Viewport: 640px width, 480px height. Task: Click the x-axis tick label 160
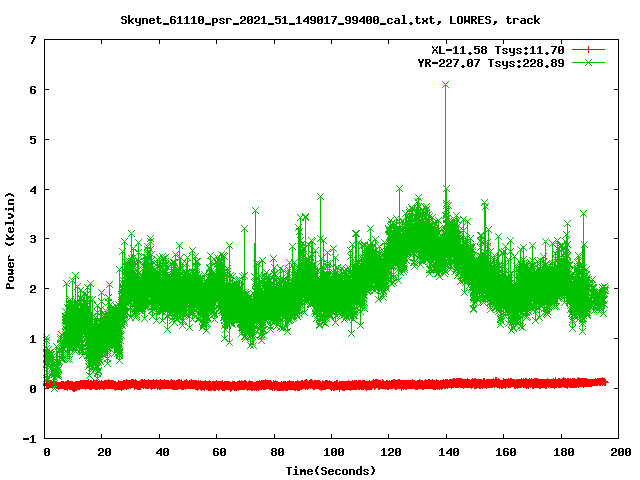503,453
